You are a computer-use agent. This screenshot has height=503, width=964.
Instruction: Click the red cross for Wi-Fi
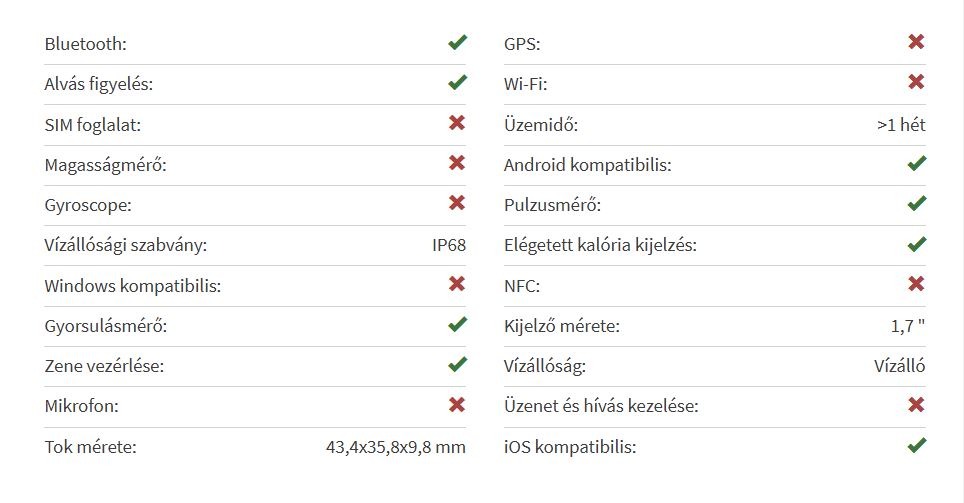916,82
